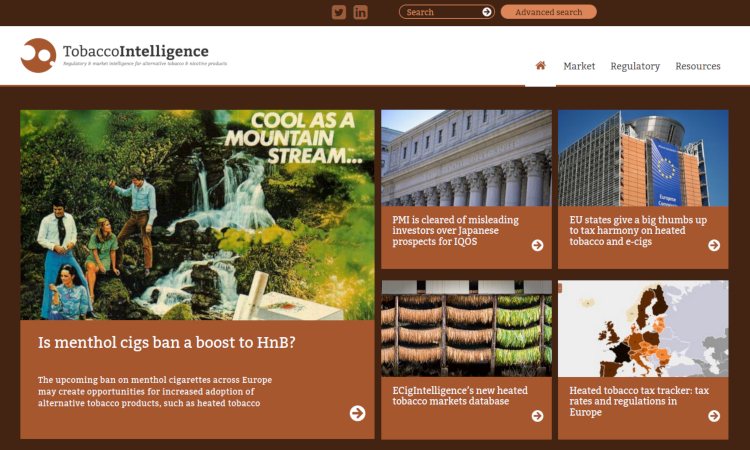Image resolution: width=750 pixels, height=450 pixels.
Task: Click arrow on heated tobacco markets database
Action: pyautogui.click(x=537, y=416)
